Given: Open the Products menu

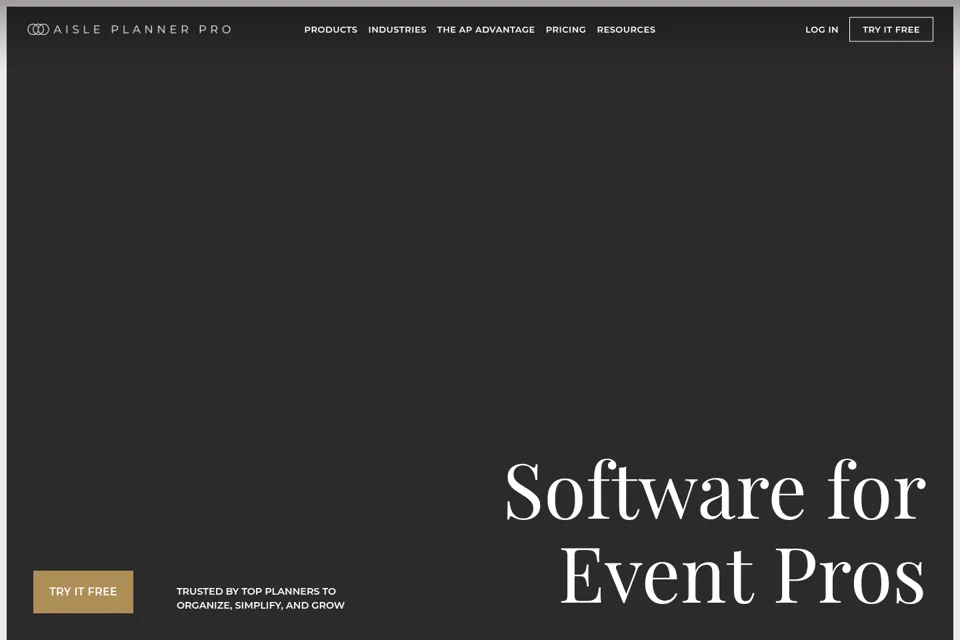Looking at the screenshot, I should (331, 29).
